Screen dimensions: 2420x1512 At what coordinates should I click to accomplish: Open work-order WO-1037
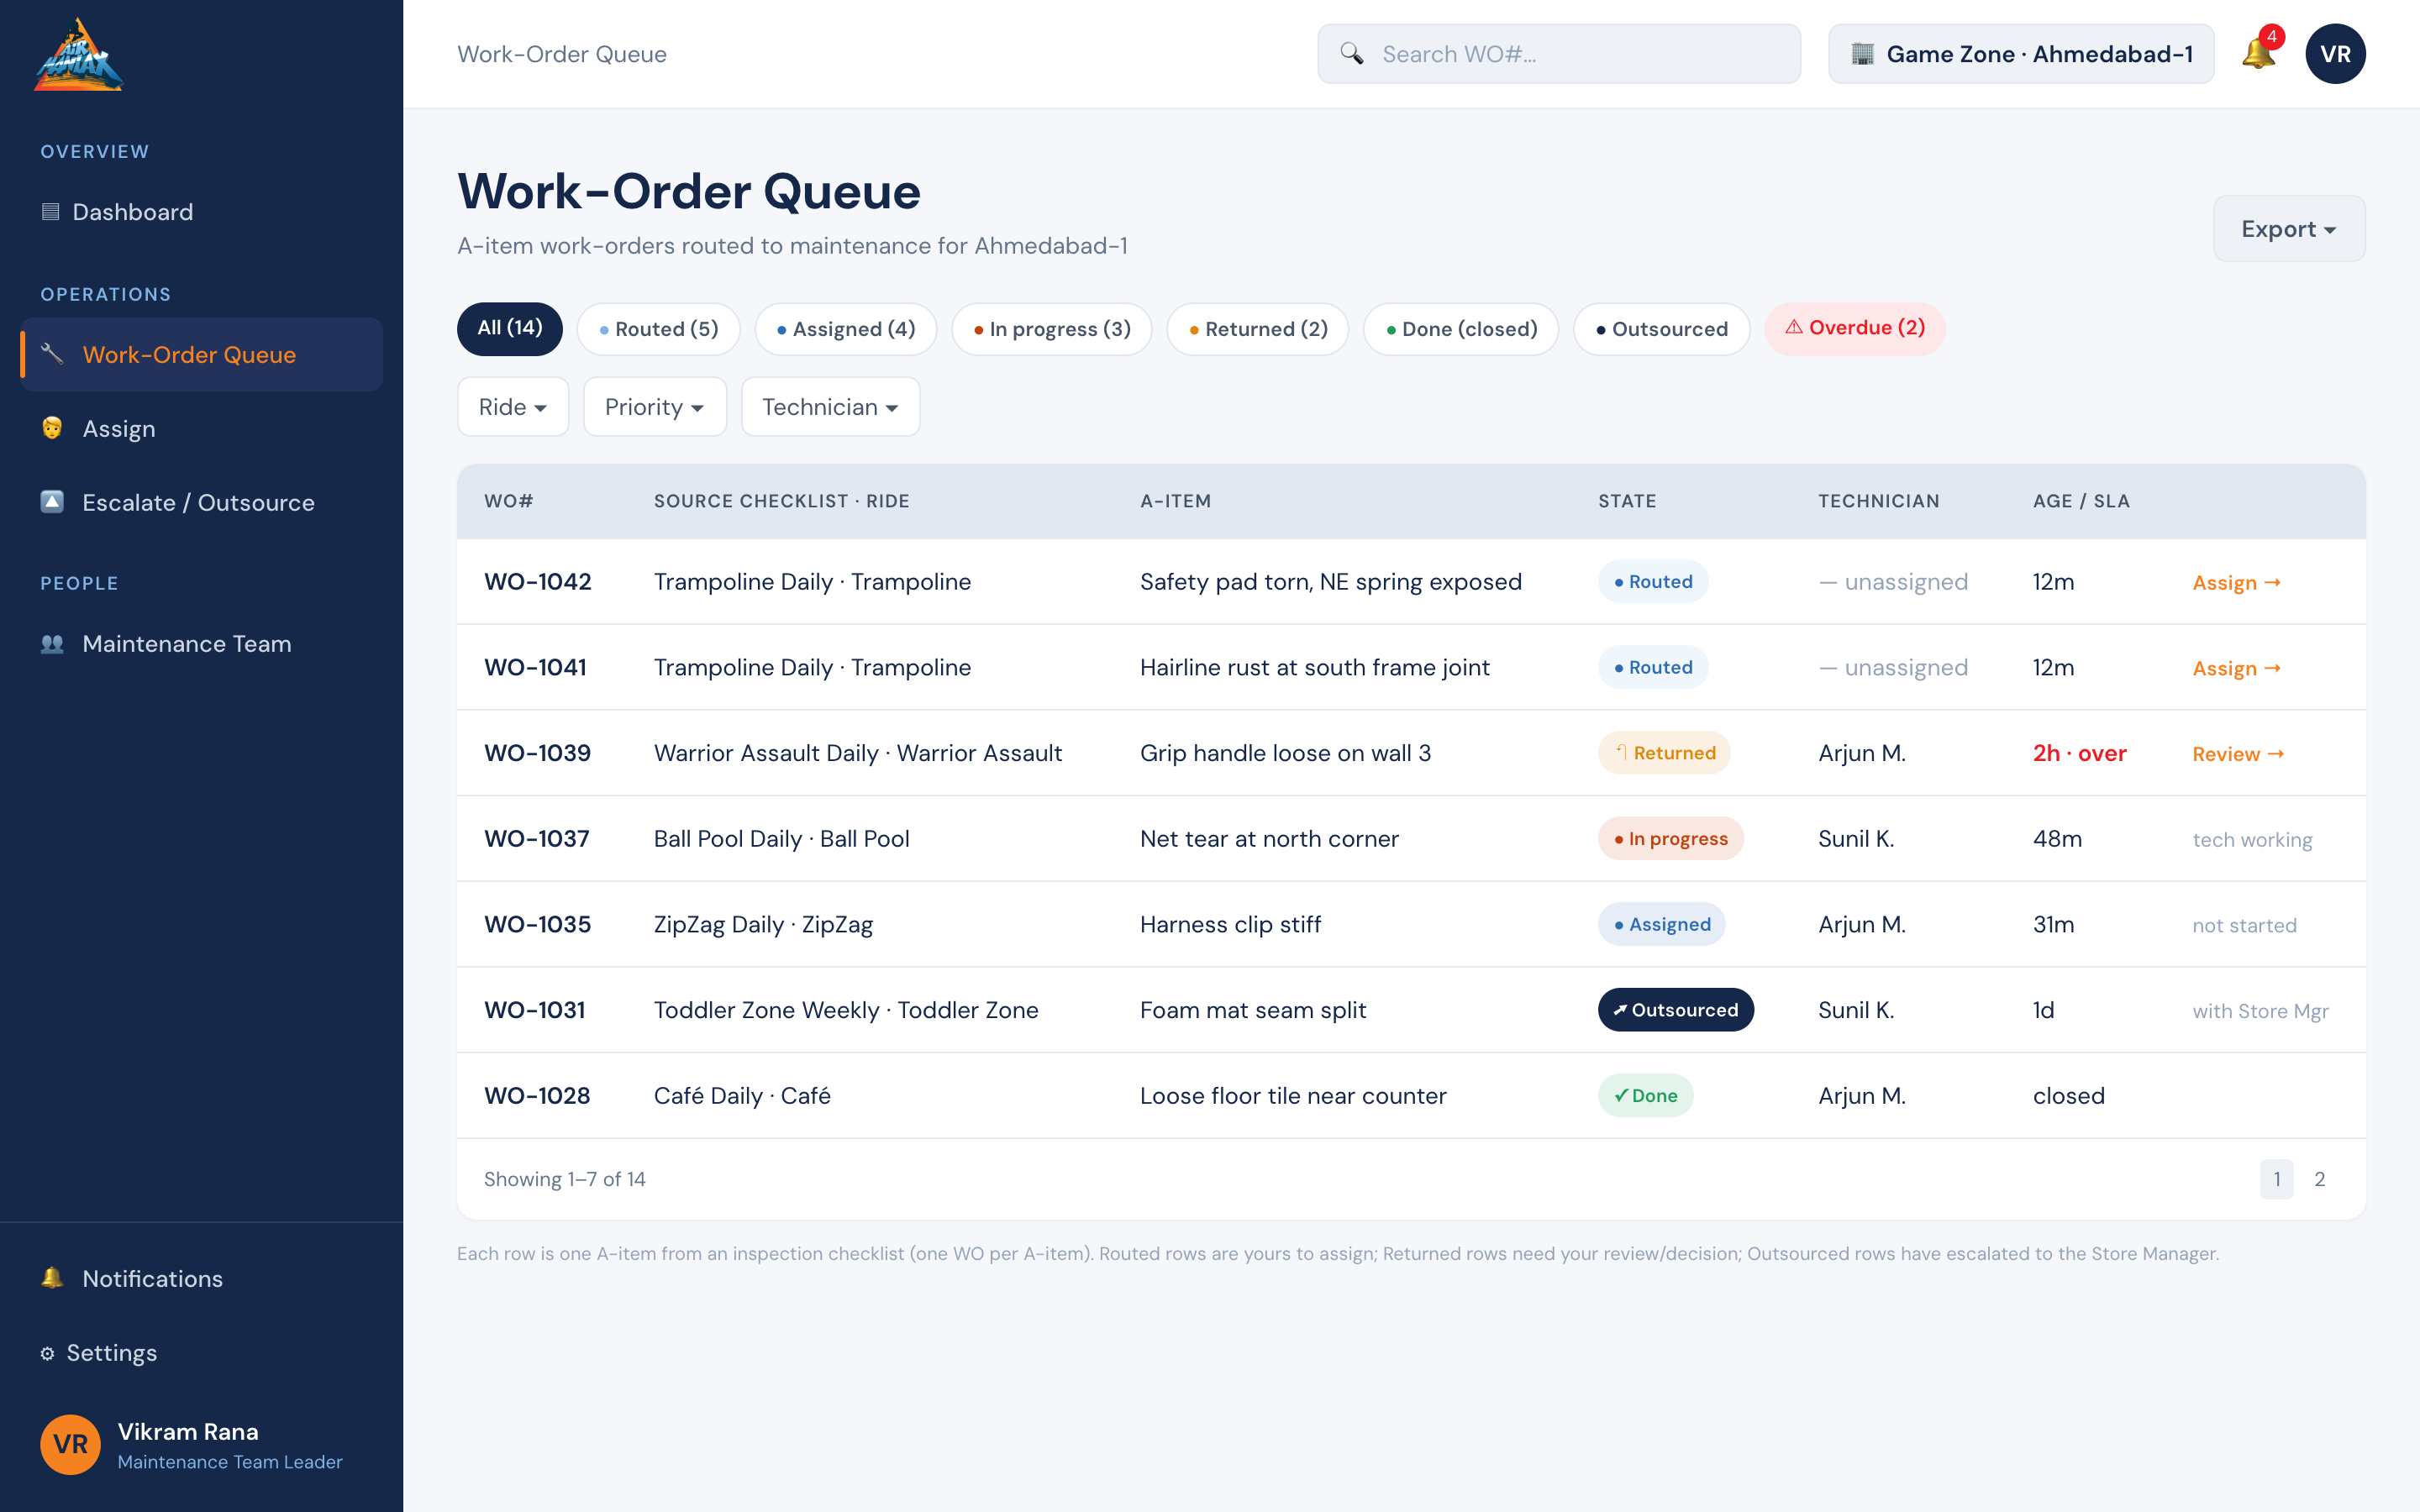click(x=537, y=838)
